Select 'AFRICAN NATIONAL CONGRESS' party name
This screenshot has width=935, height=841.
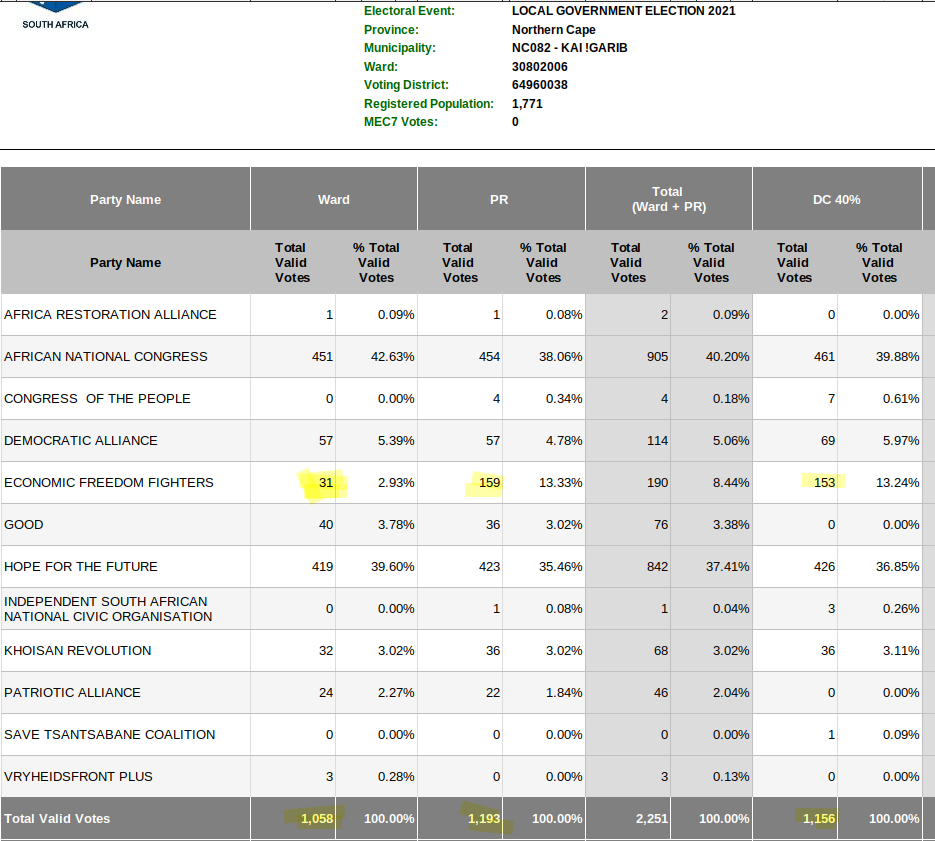[106, 356]
